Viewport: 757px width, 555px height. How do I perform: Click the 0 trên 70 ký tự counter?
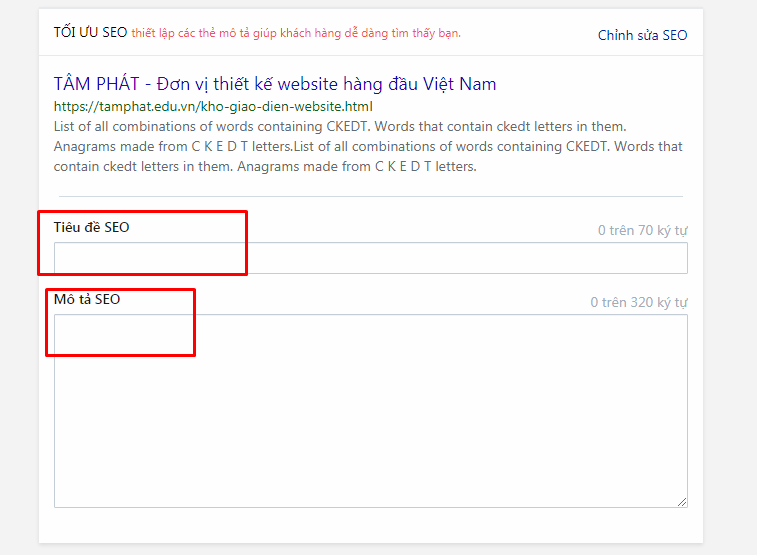tap(642, 231)
